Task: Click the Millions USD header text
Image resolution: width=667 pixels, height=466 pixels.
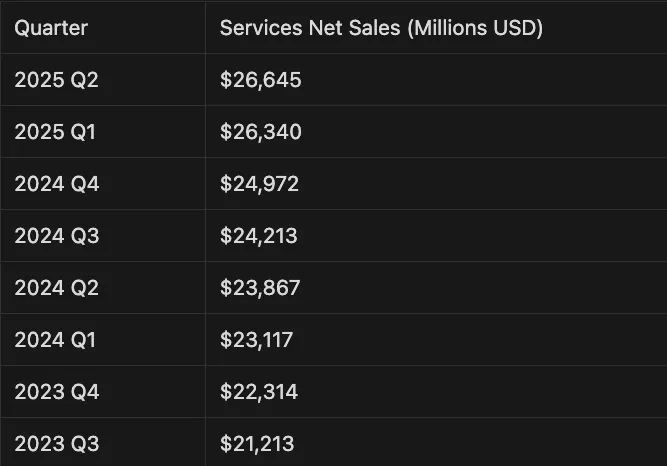Action: [475, 27]
